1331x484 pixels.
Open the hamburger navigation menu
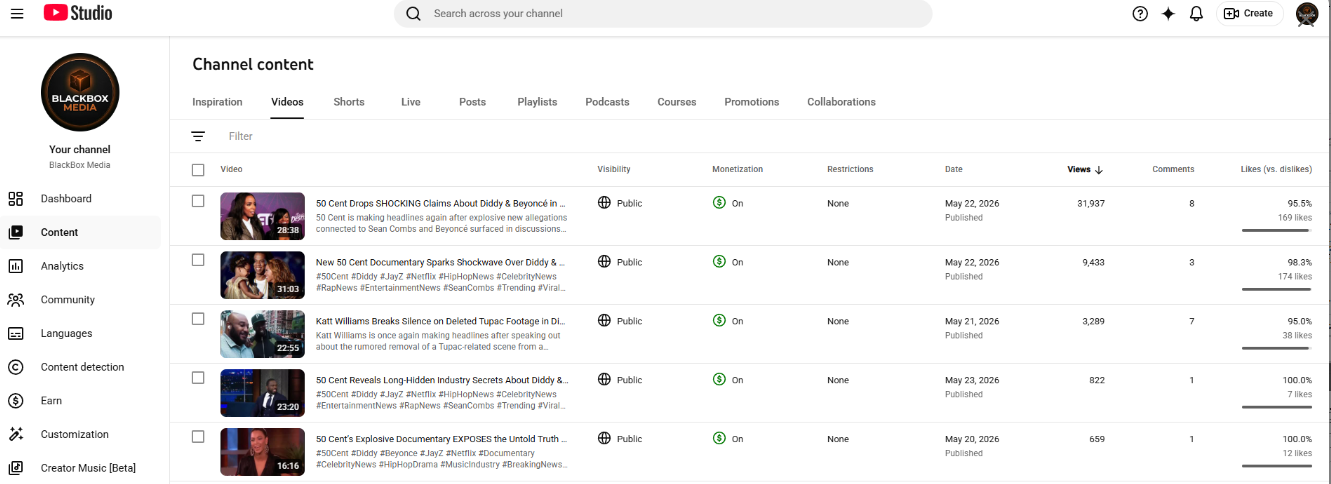[17, 13]
